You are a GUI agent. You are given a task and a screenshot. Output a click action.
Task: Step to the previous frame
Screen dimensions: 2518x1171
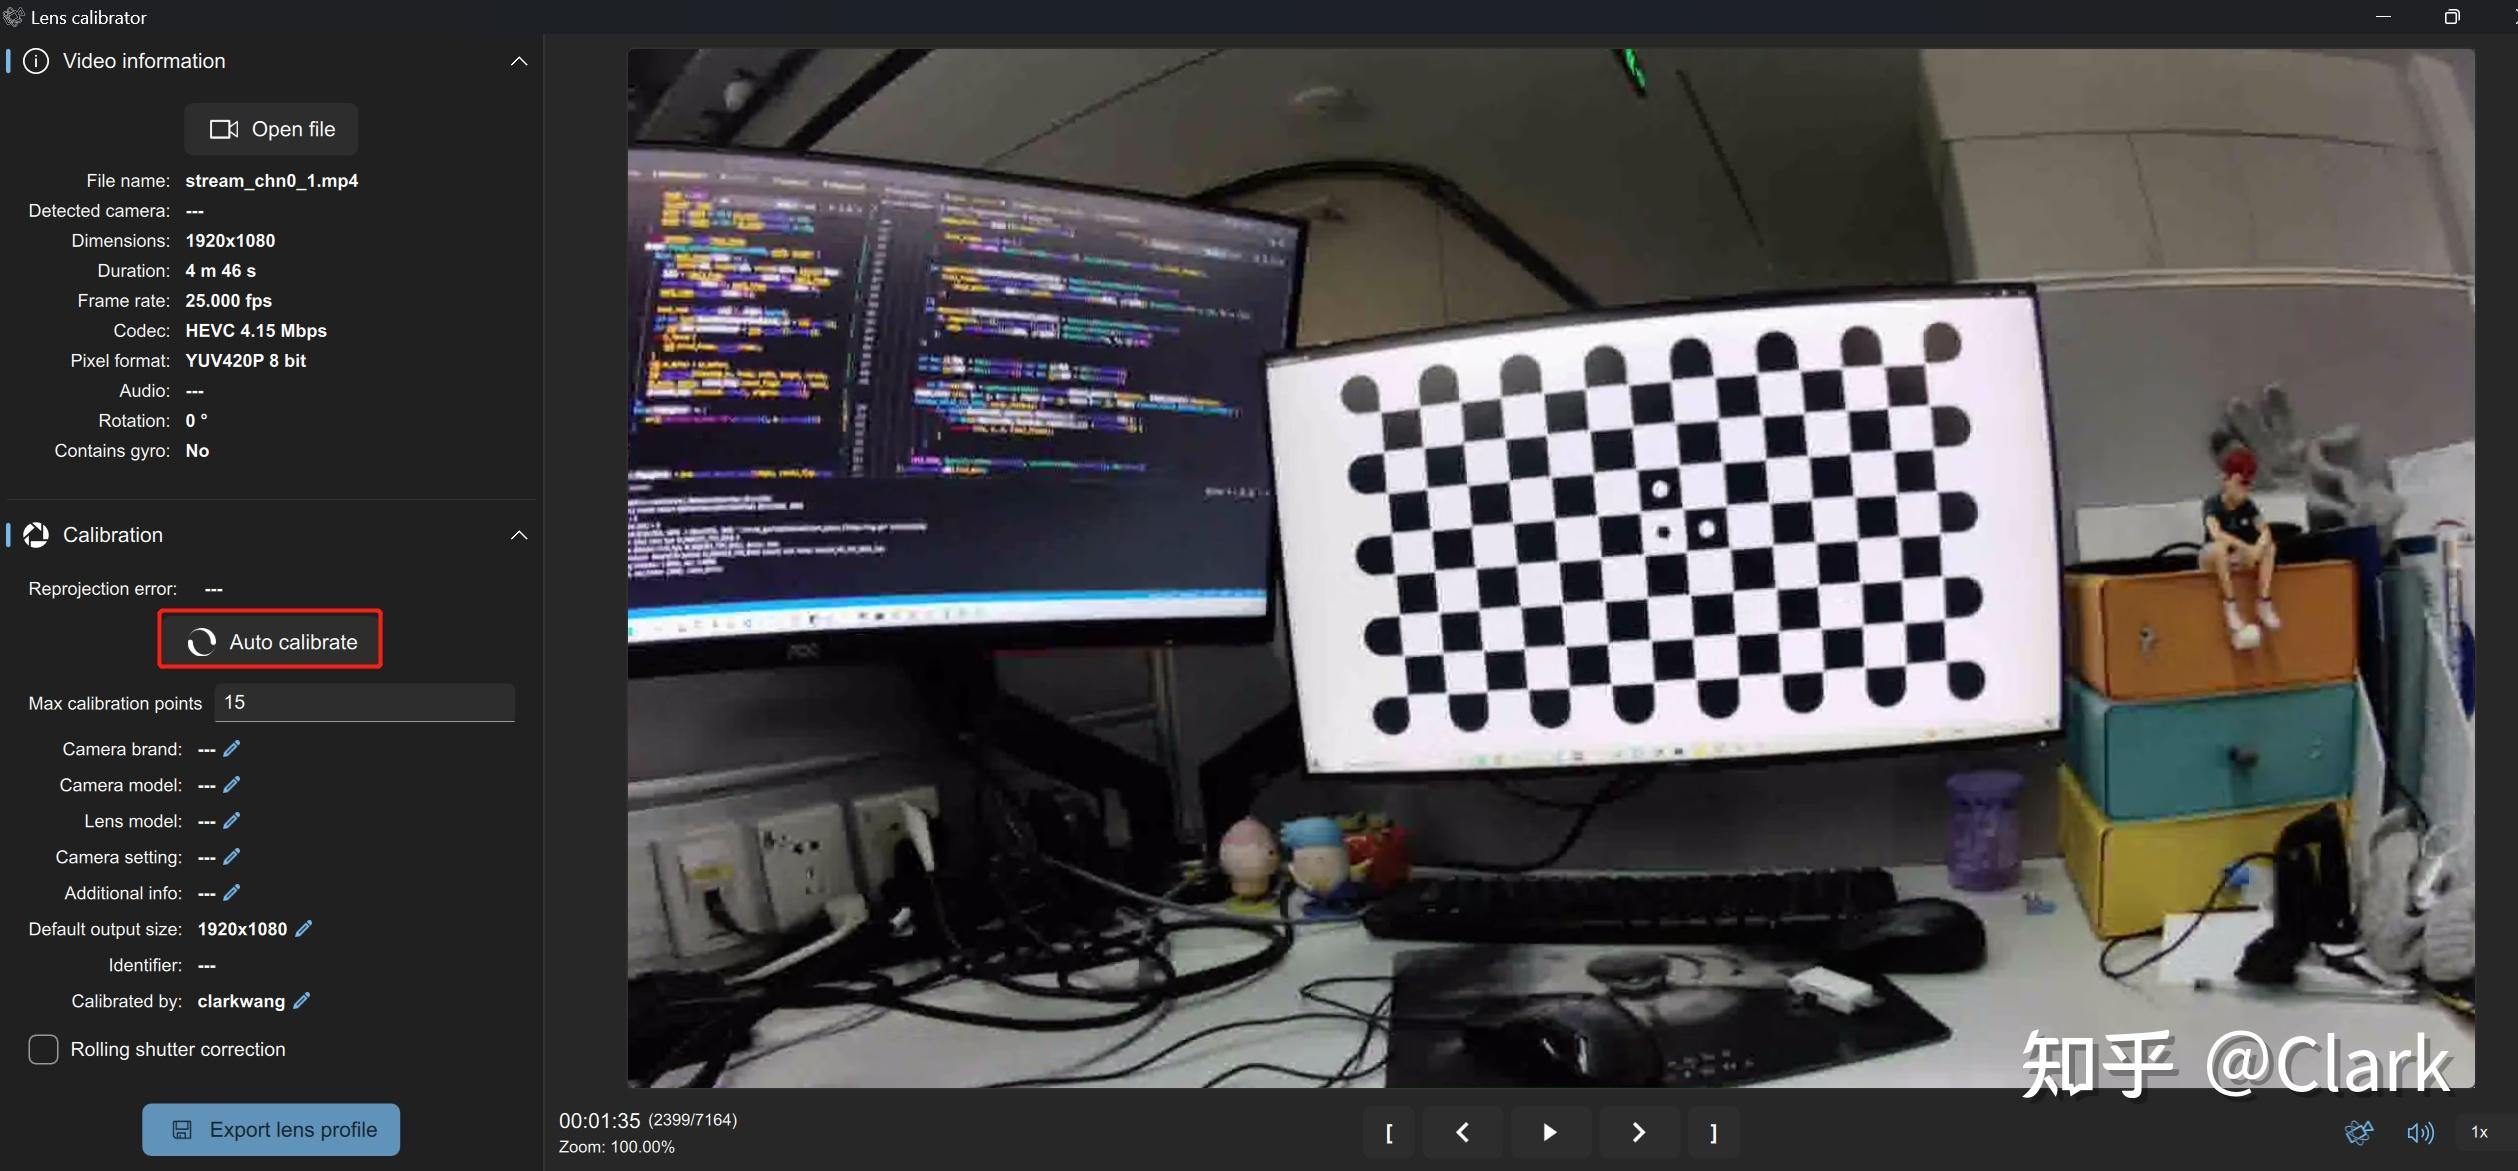[1462, 1132]
